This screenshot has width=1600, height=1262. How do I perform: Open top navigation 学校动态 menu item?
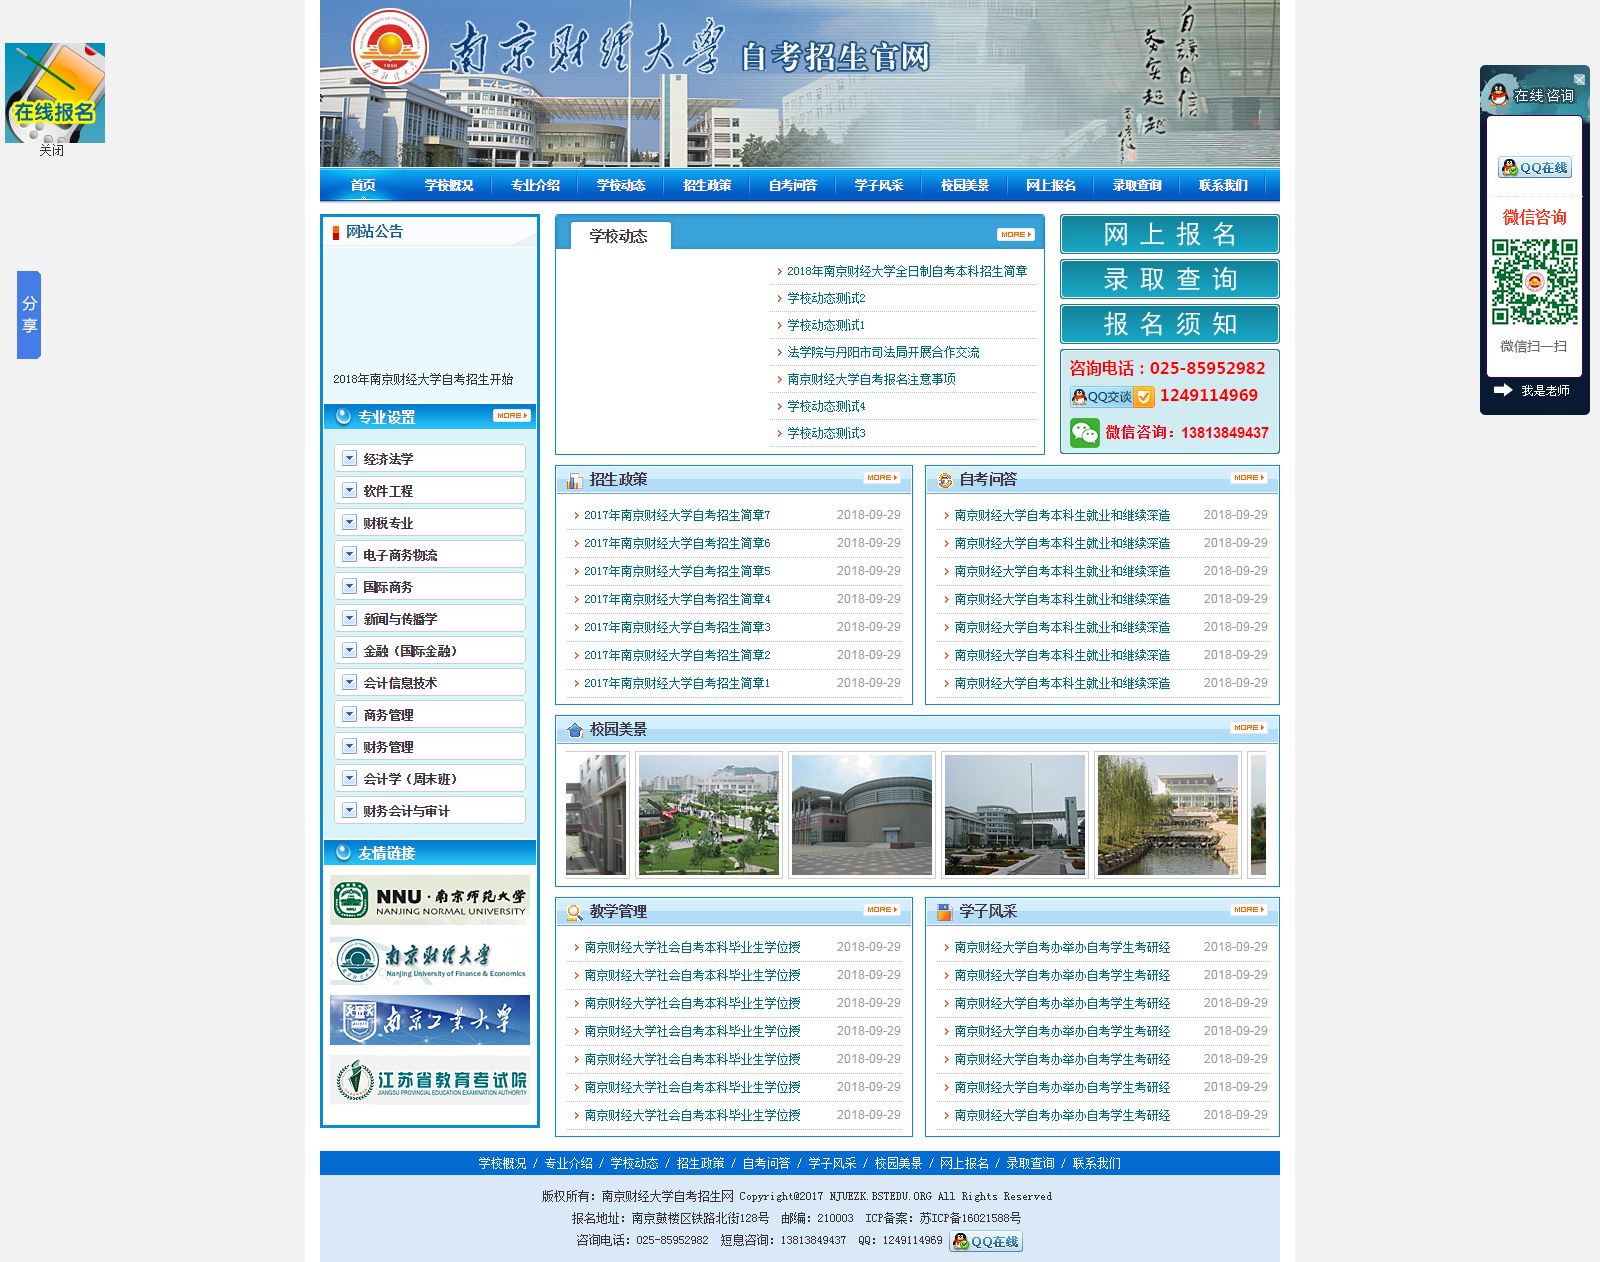(x=621, y=185)
